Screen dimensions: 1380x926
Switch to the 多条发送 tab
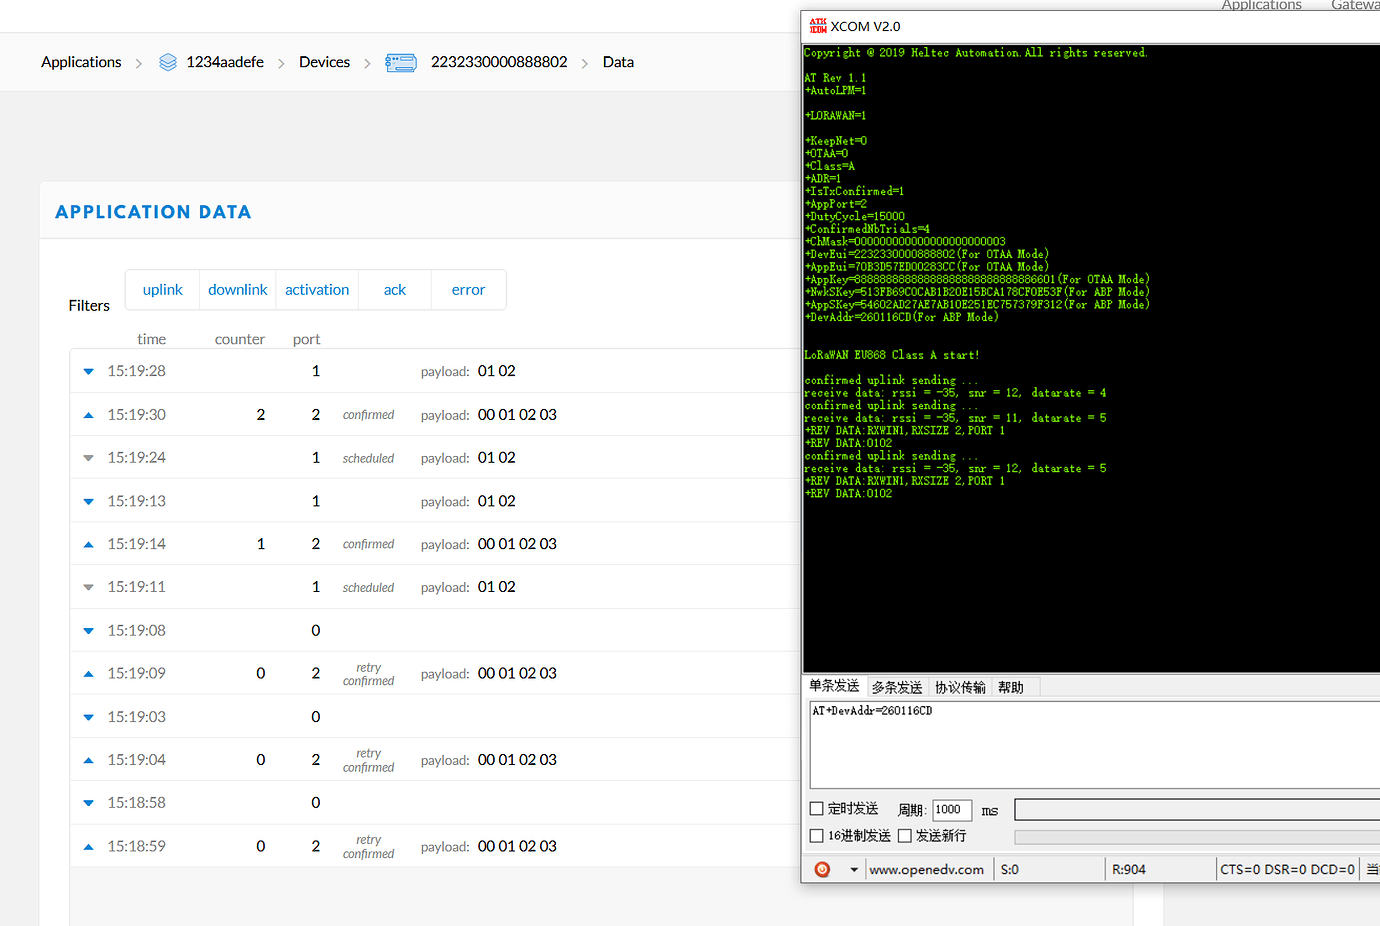click(896, 687)
